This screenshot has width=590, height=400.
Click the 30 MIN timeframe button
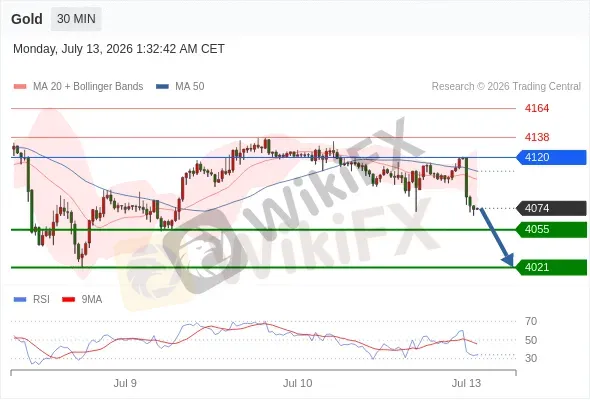(76, 19)
